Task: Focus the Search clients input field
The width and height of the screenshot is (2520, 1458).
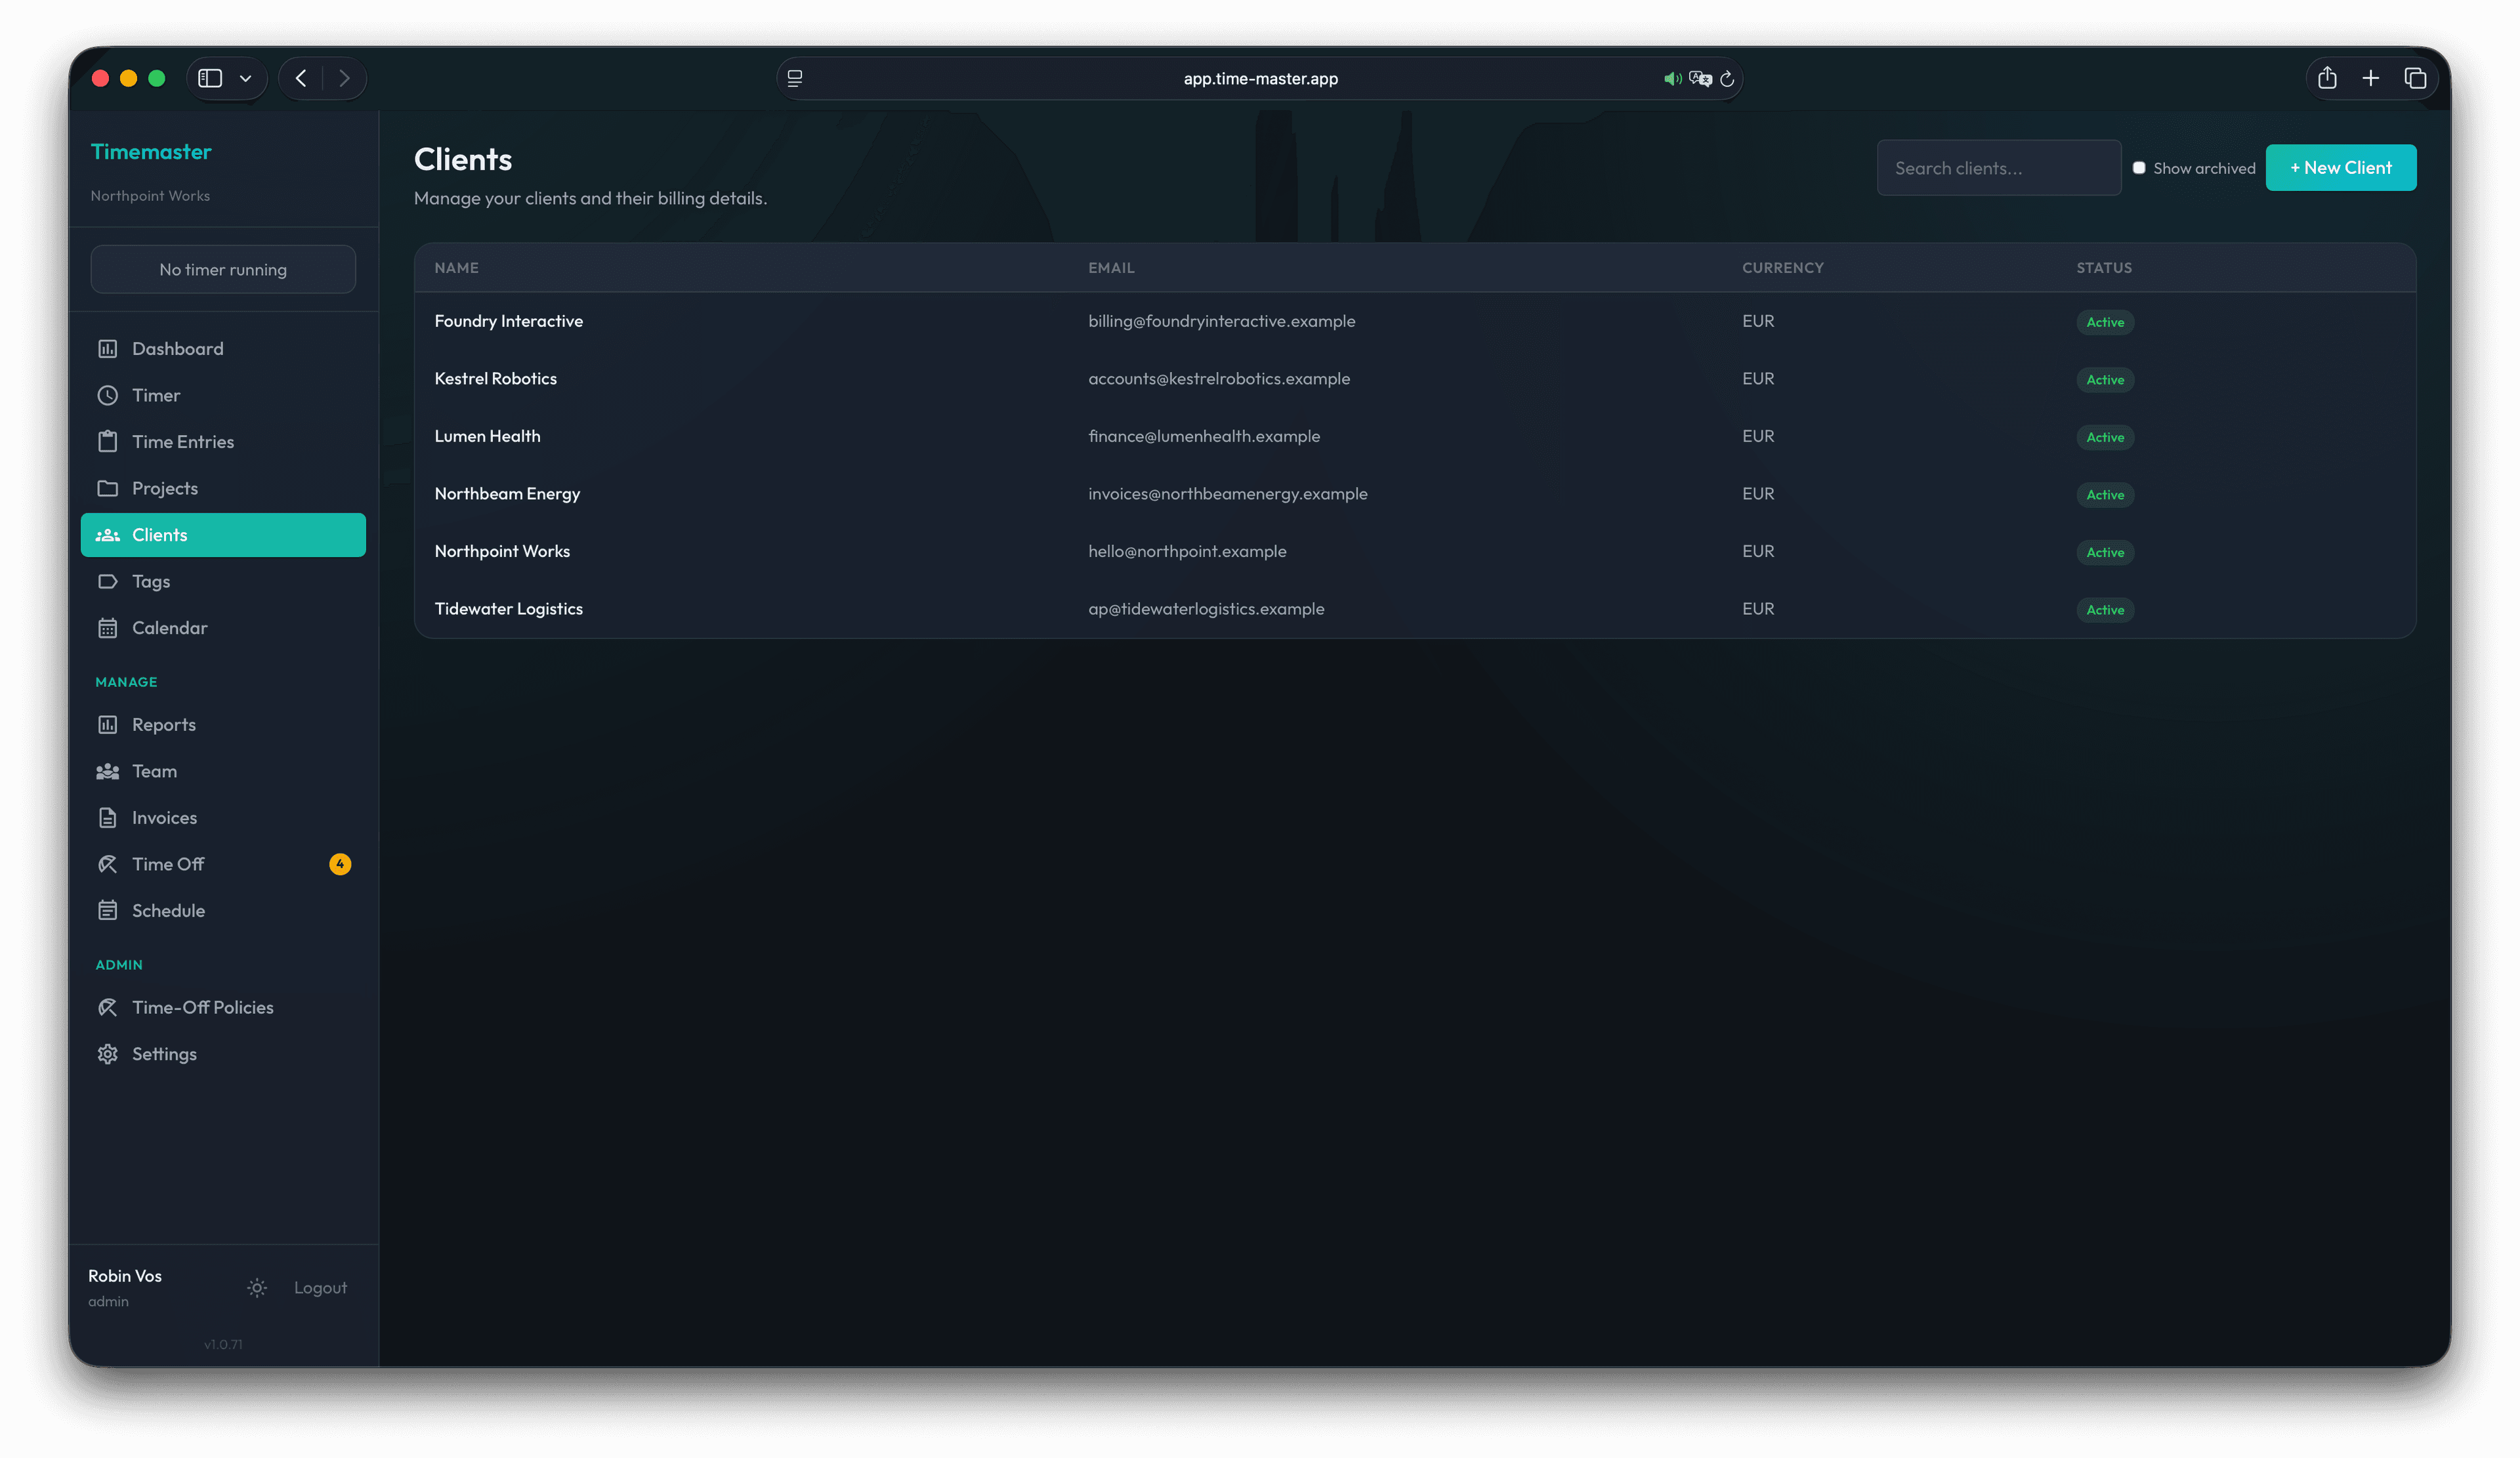Action: point(1999,168)
